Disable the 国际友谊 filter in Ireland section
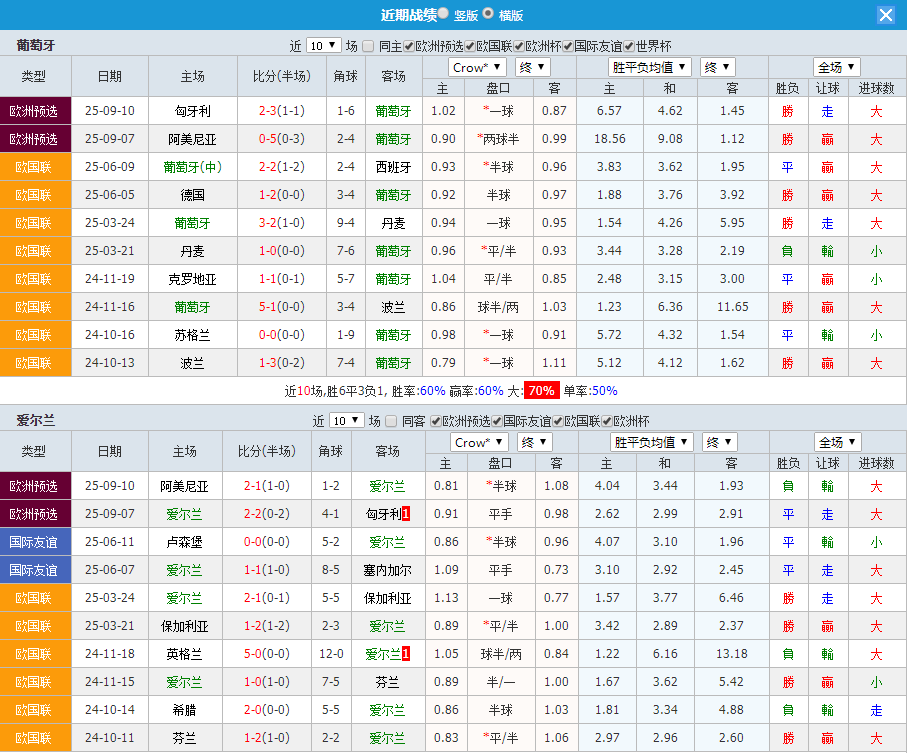This screenshot has width=907, height=753. point(495,420)
